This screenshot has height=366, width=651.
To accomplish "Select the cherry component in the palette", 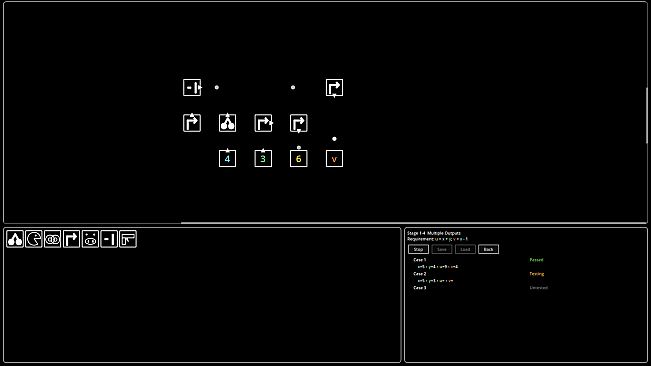I will [x=15, y=239].
